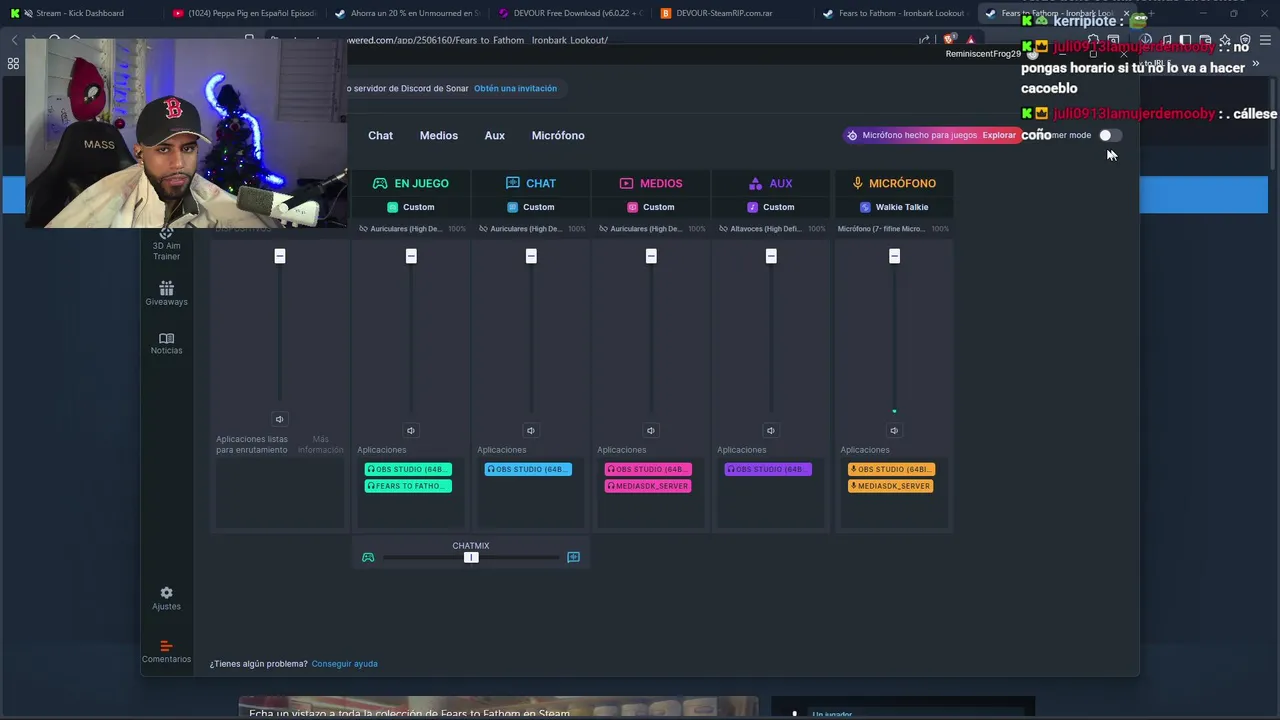Click the AUX channel shapes icon
1280x720 pixels.
[x=755, y=183]
